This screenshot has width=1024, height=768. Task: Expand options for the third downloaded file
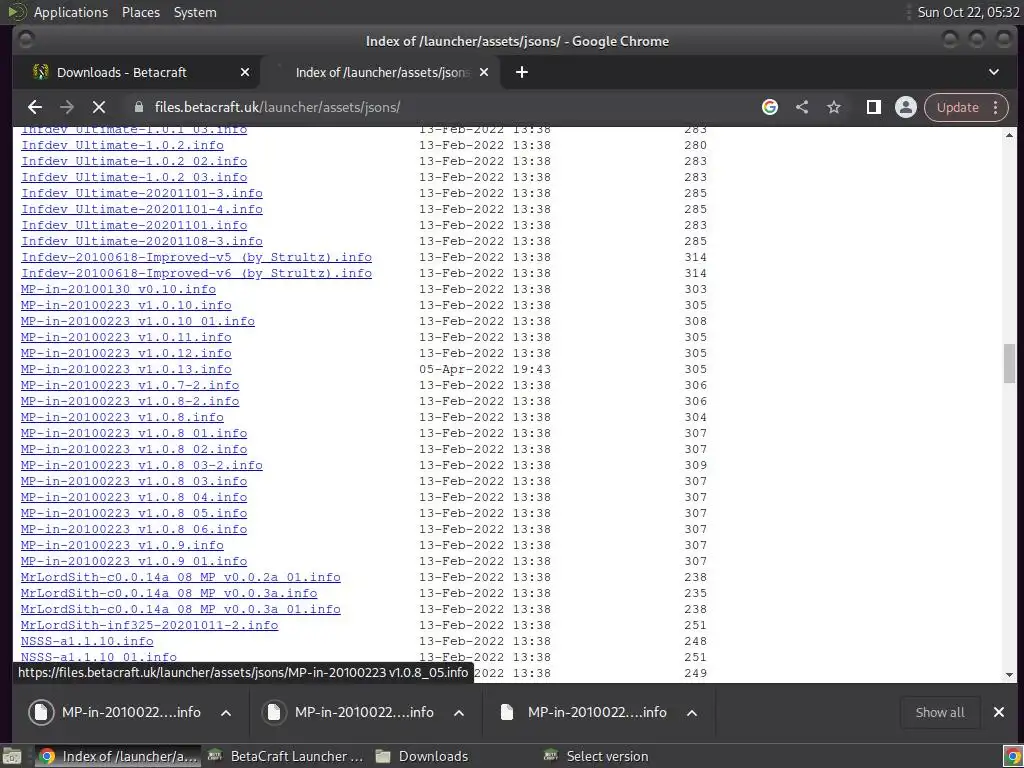(x=692, y=712)
